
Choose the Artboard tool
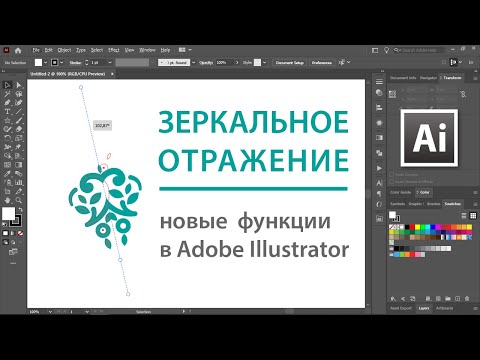pos(8,191)
